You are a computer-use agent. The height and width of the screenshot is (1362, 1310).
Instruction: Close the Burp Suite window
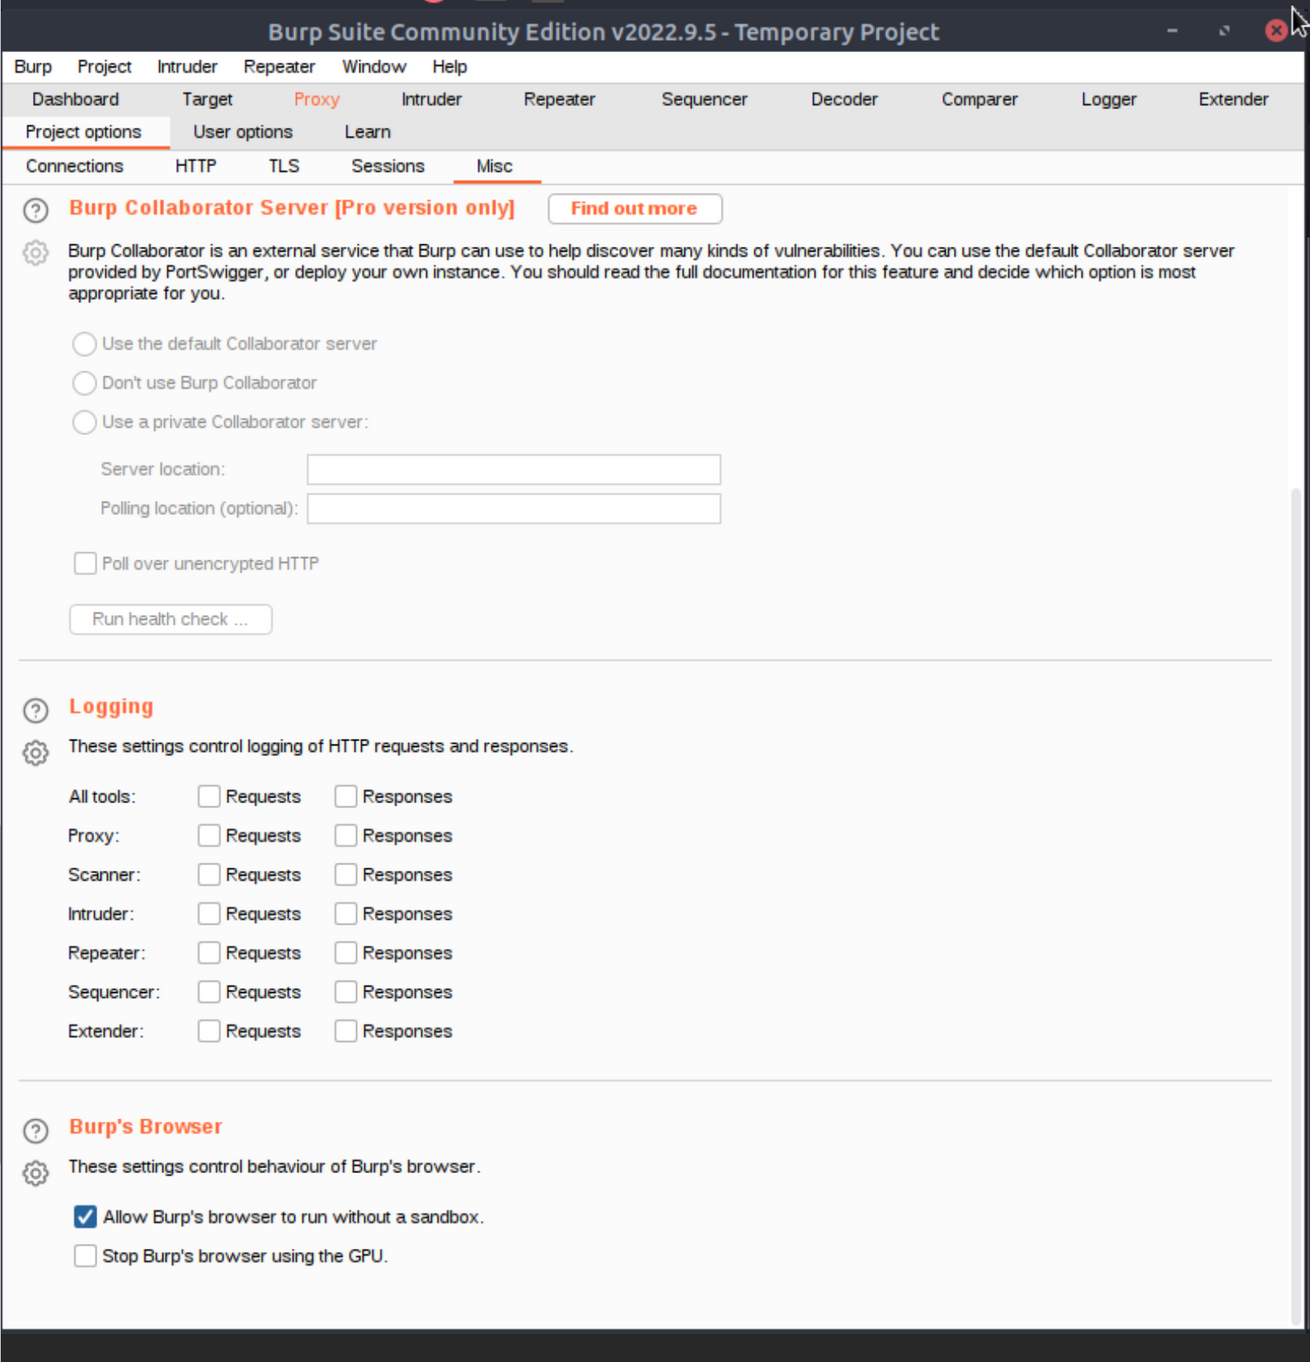(x=1276, y=31)
